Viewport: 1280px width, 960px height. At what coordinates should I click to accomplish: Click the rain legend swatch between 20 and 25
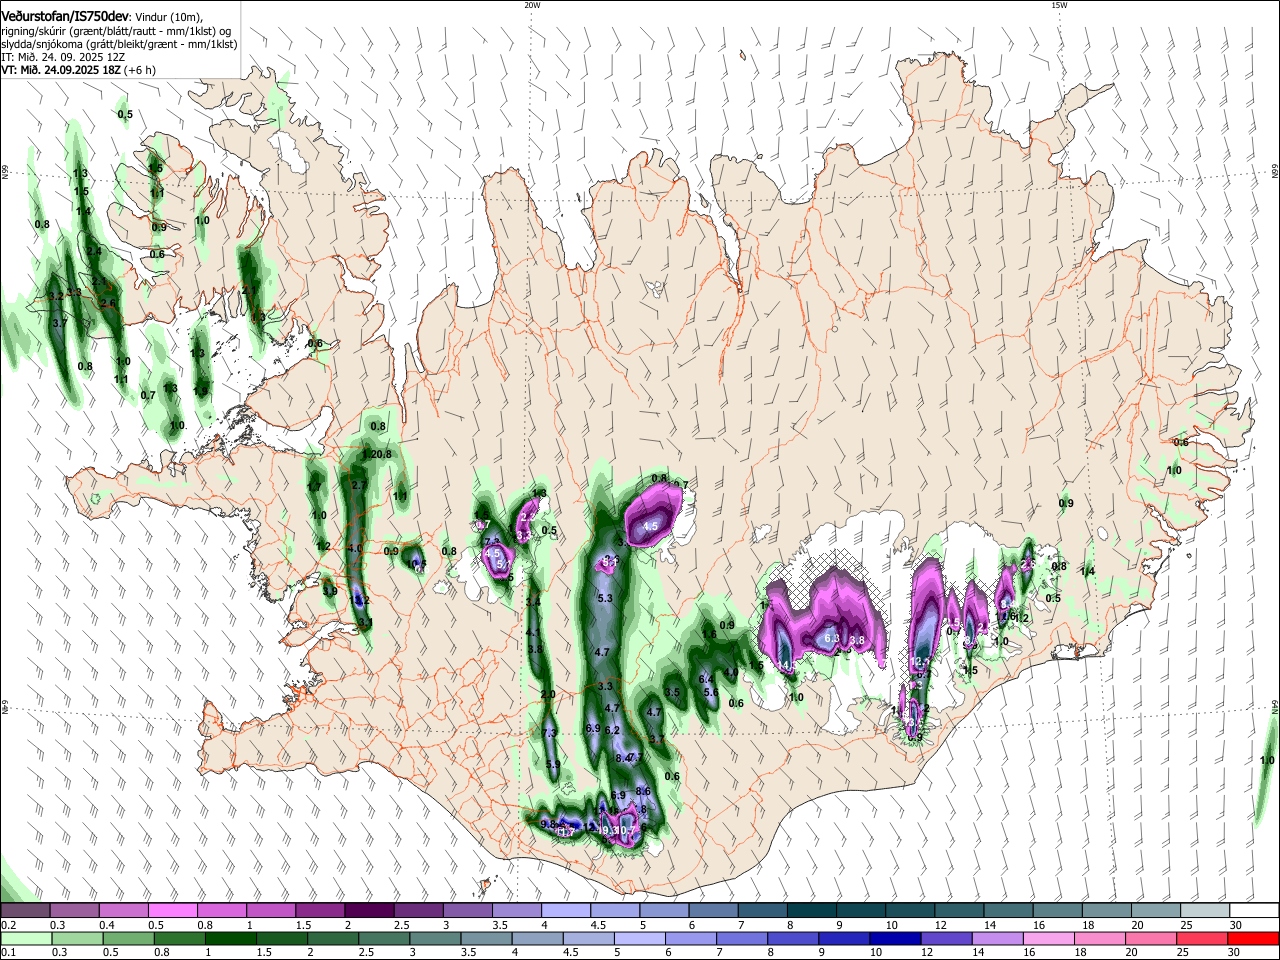pos(1150,938)
